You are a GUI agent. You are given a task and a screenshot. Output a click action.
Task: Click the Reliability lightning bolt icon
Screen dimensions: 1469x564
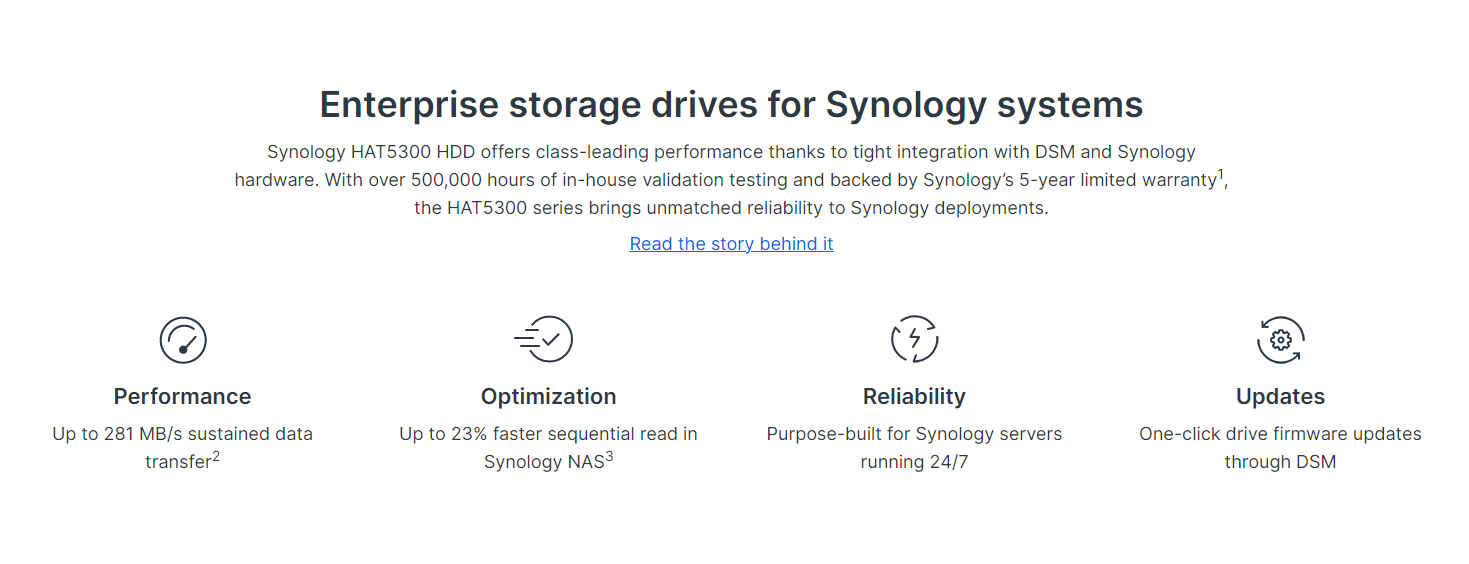pos(914,340)
